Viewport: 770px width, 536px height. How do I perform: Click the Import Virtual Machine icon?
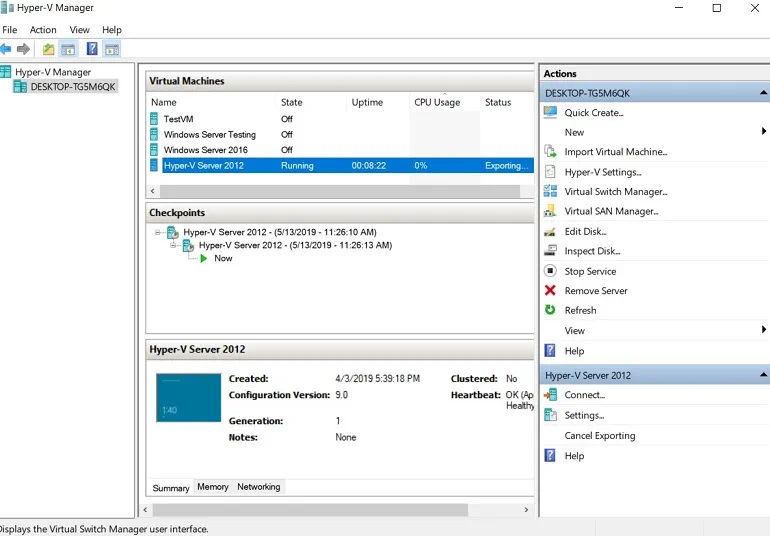(550, 152)
